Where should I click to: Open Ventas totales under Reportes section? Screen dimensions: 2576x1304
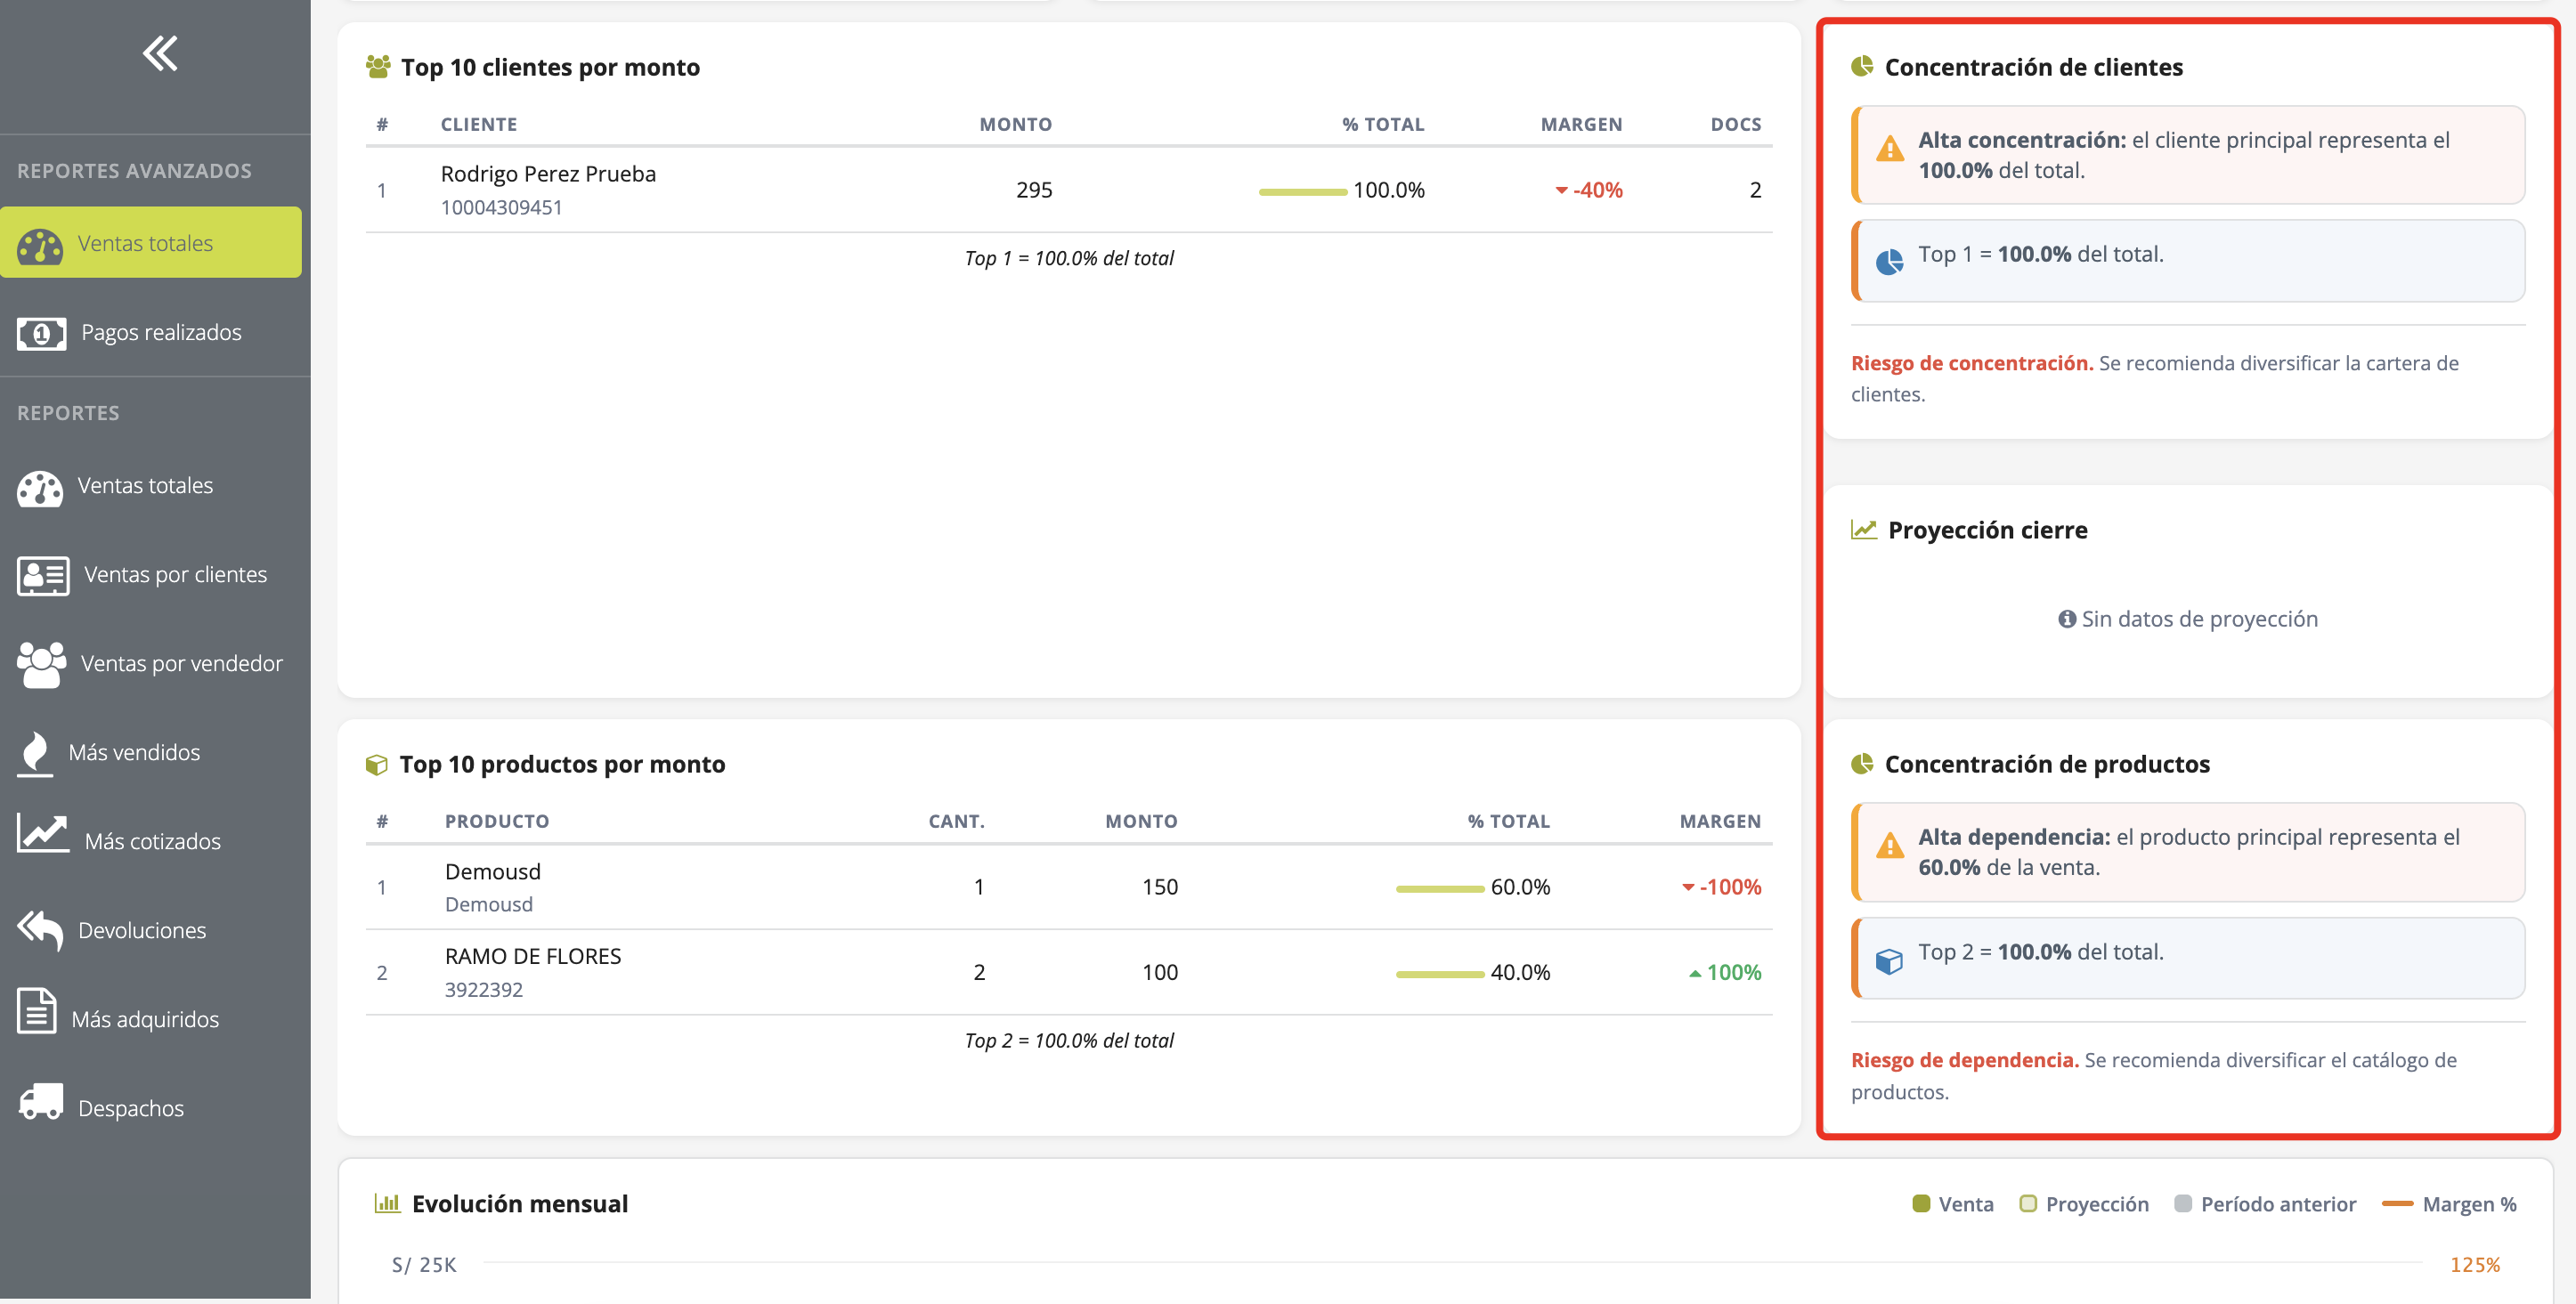pyautogui.click(x=145, y=486)
